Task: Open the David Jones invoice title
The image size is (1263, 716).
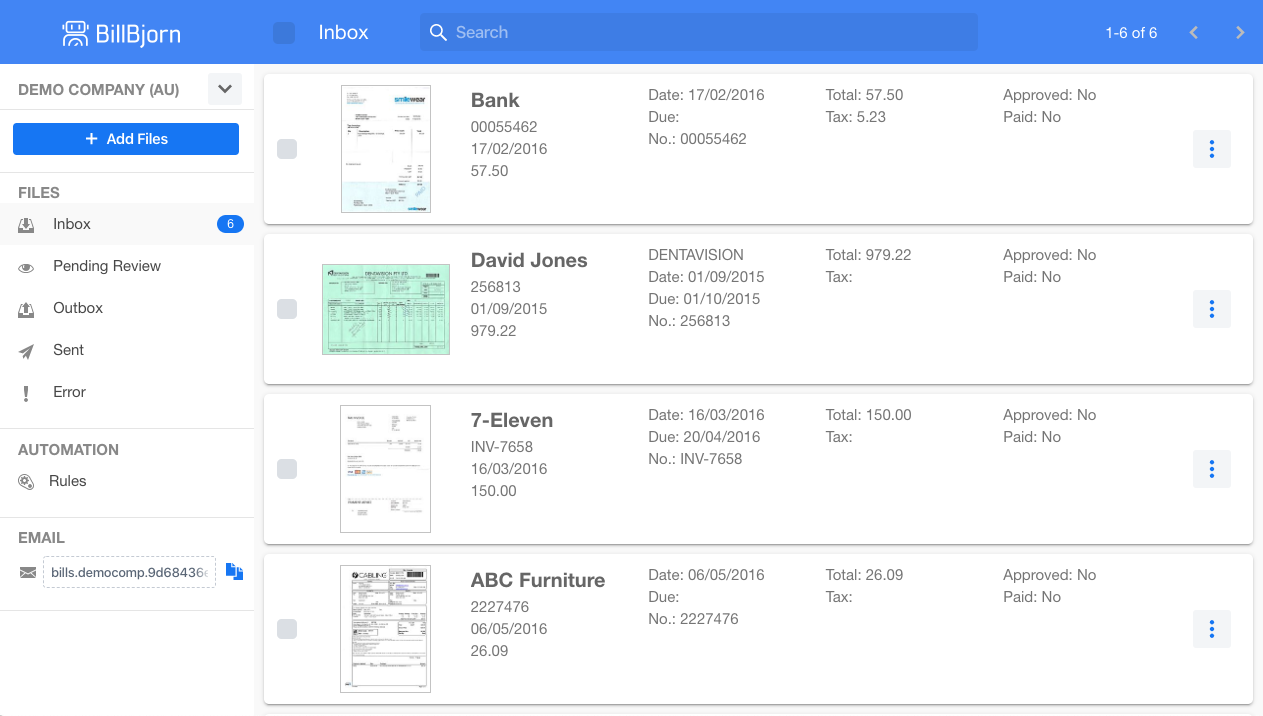Action: click(x=529, y=260)
